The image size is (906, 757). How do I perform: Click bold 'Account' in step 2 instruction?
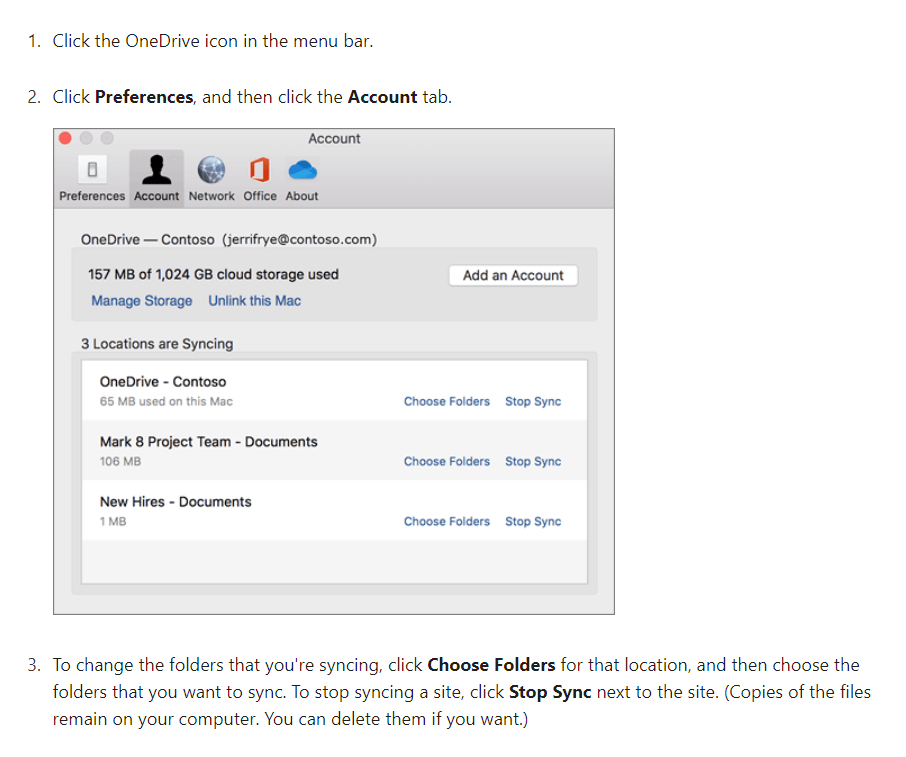[383, 97]
